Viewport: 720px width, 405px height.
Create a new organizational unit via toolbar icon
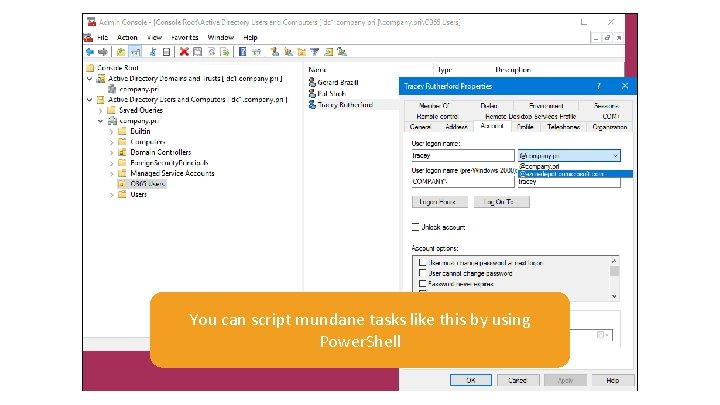[302, 52]
